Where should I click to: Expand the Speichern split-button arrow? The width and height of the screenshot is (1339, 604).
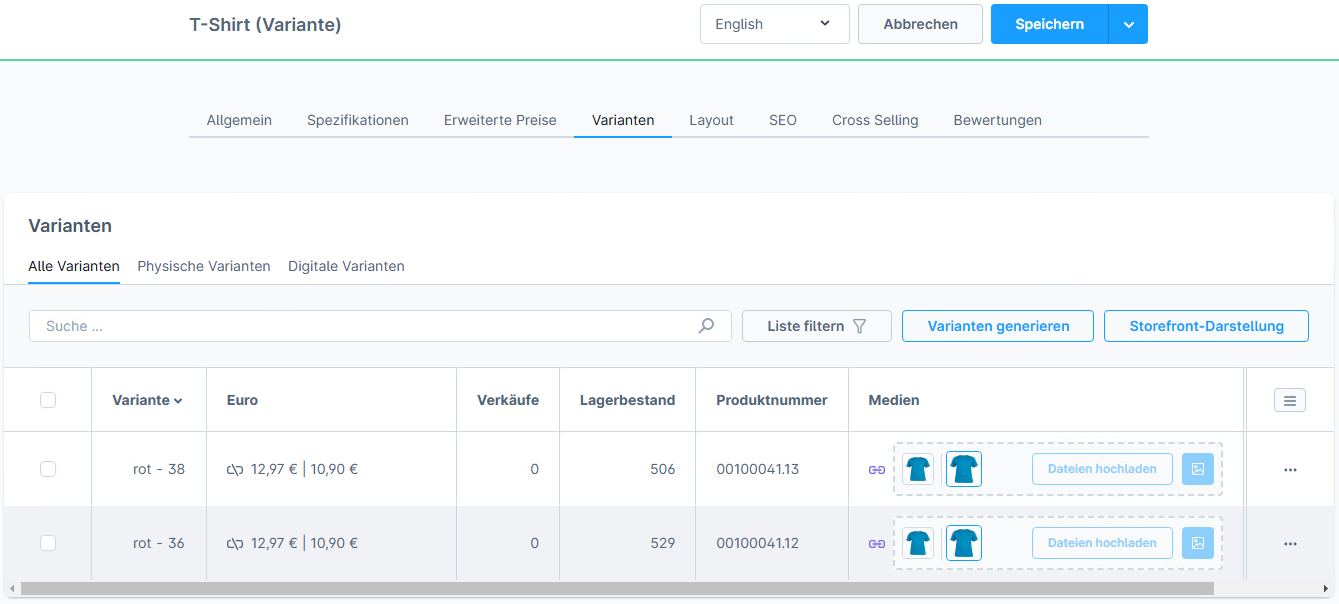pos(1128,24)
